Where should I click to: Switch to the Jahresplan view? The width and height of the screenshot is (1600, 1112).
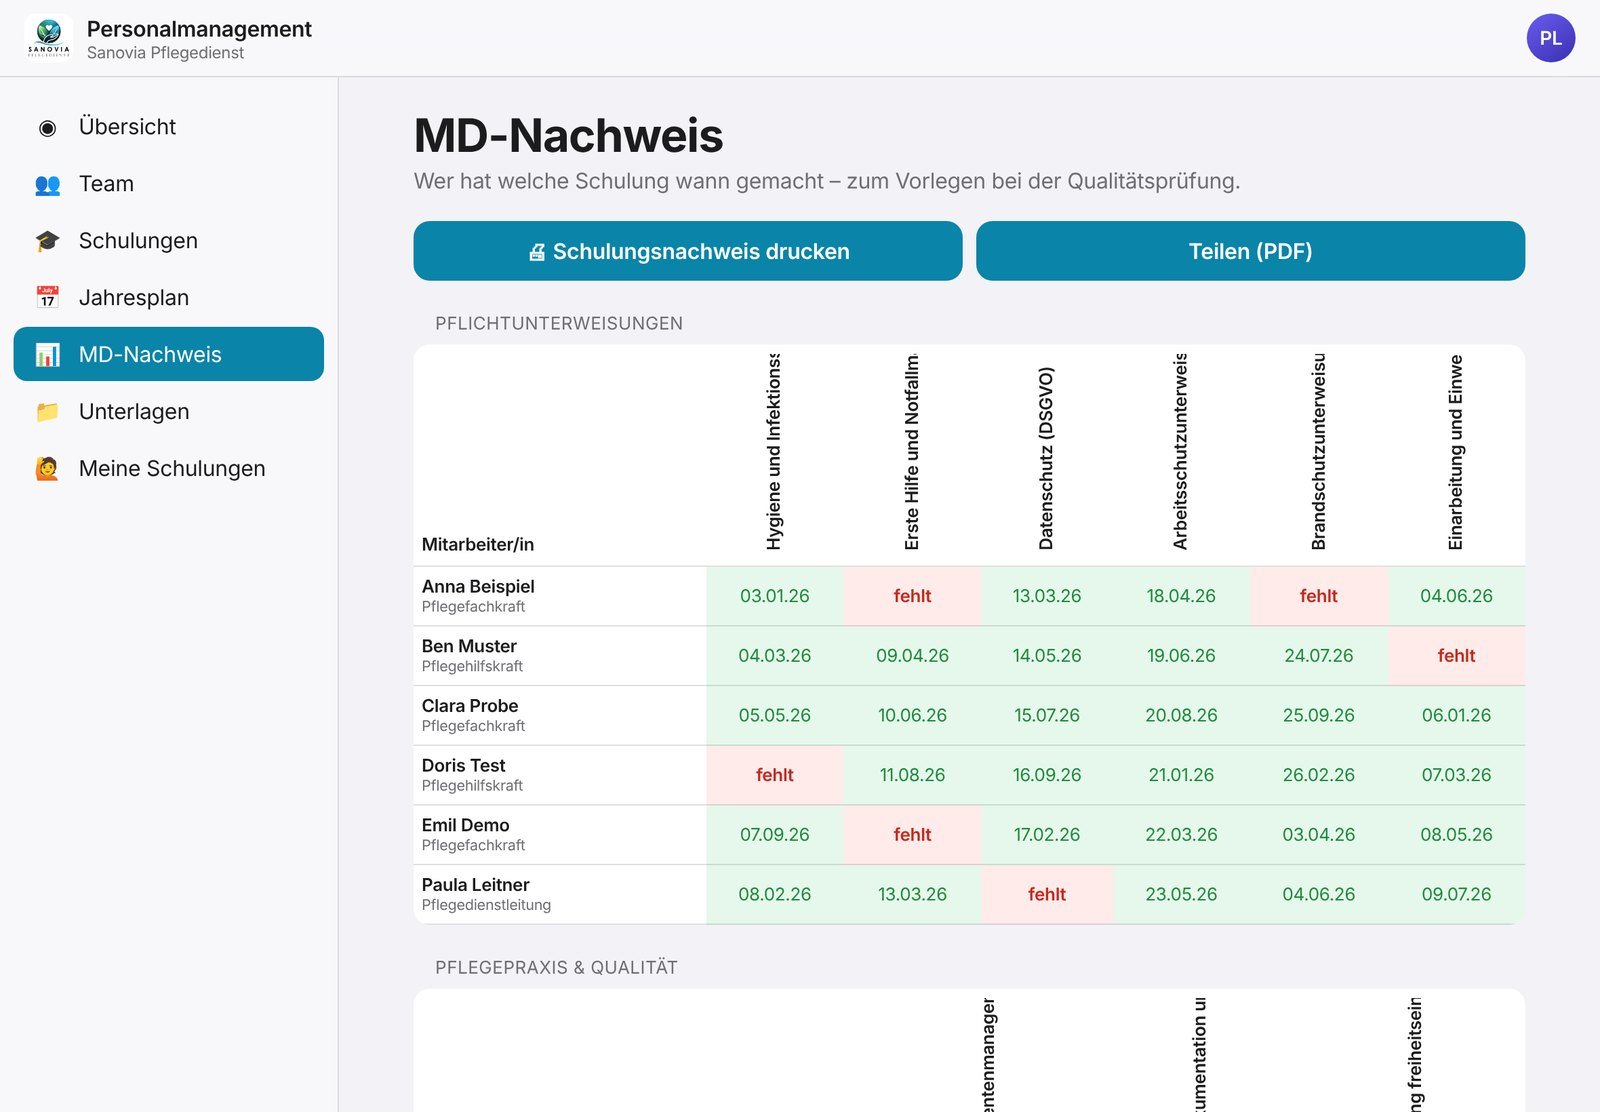pos(168,298)
